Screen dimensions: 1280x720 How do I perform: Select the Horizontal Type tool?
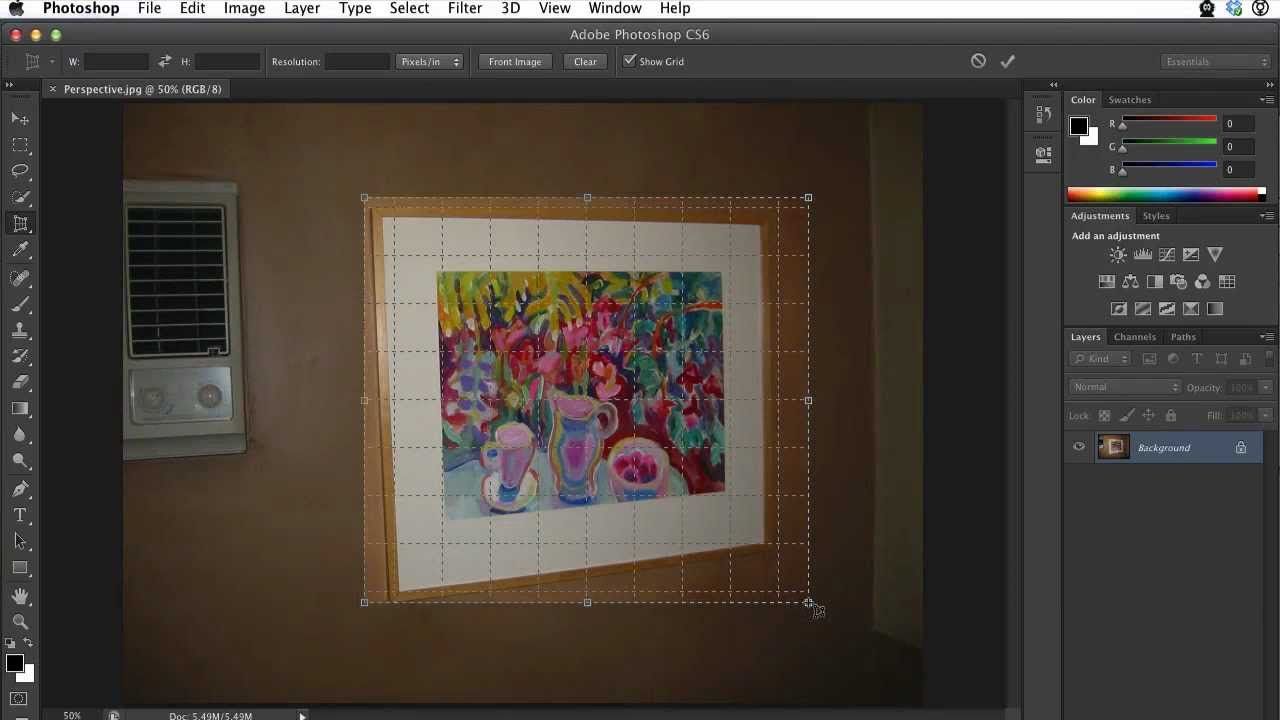20,515
